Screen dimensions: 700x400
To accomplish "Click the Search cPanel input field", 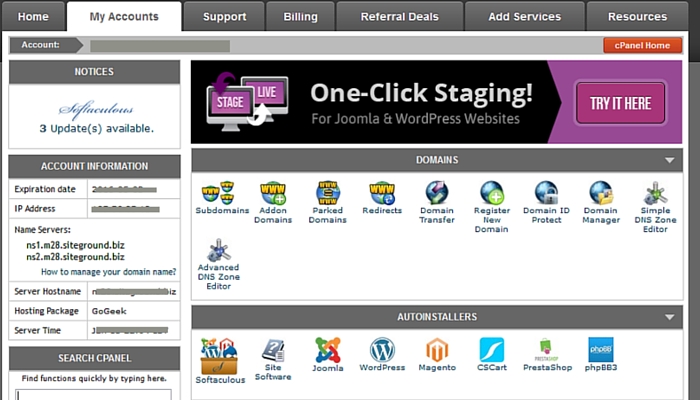I will 93,395.
